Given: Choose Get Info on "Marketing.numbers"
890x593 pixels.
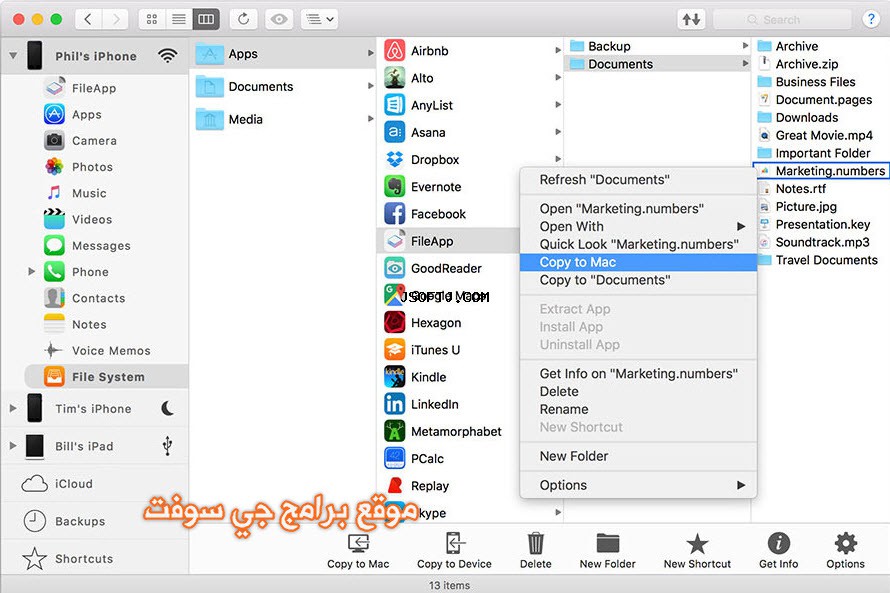Looking at the screenshot, I should (639, 373).
